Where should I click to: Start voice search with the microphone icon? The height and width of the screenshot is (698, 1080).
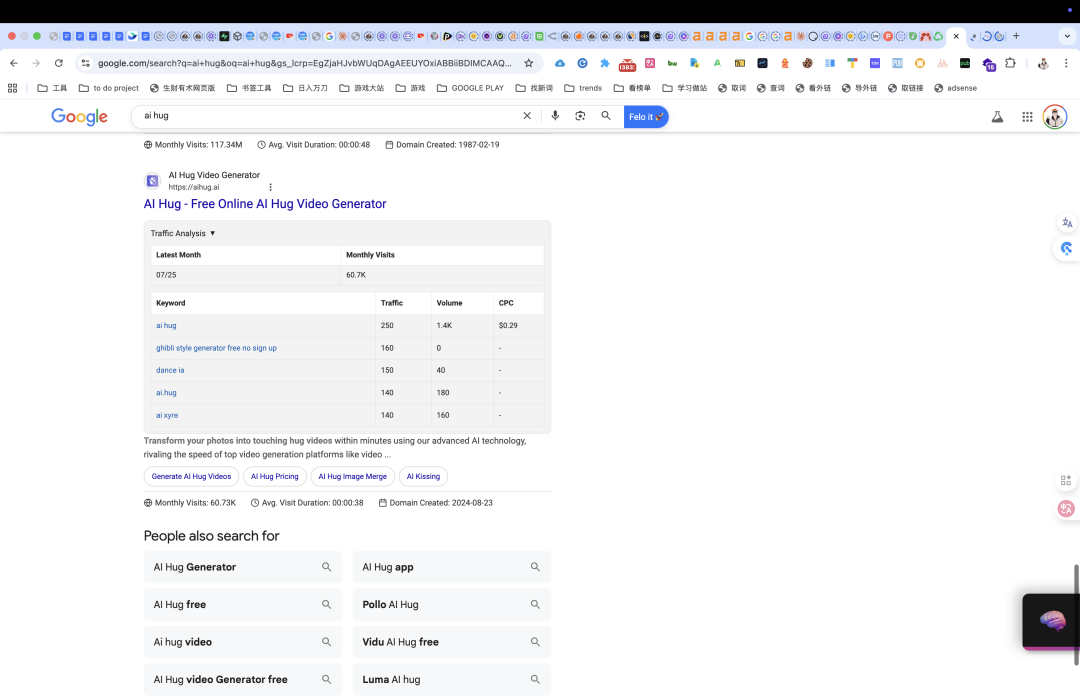click(555, 116)
